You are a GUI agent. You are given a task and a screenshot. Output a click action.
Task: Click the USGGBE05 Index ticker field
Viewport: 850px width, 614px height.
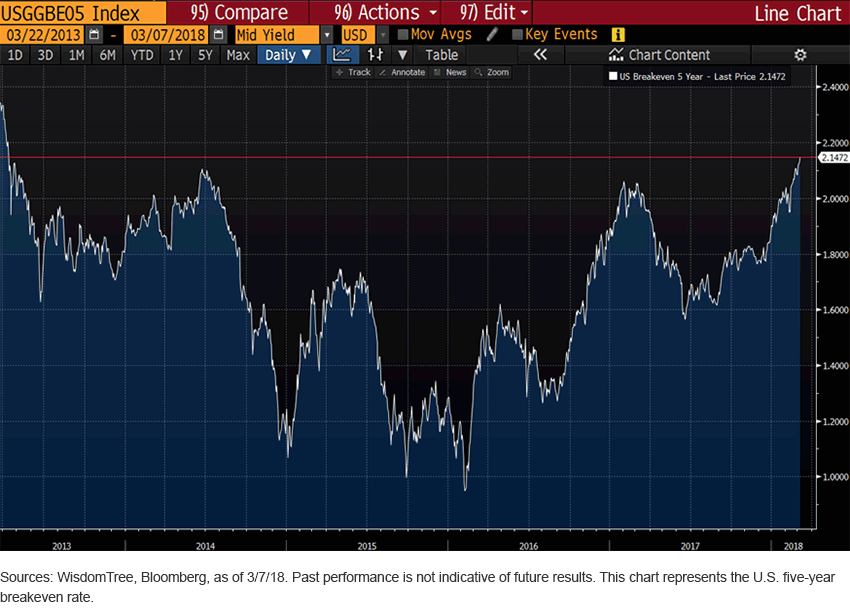click(82, 12)
